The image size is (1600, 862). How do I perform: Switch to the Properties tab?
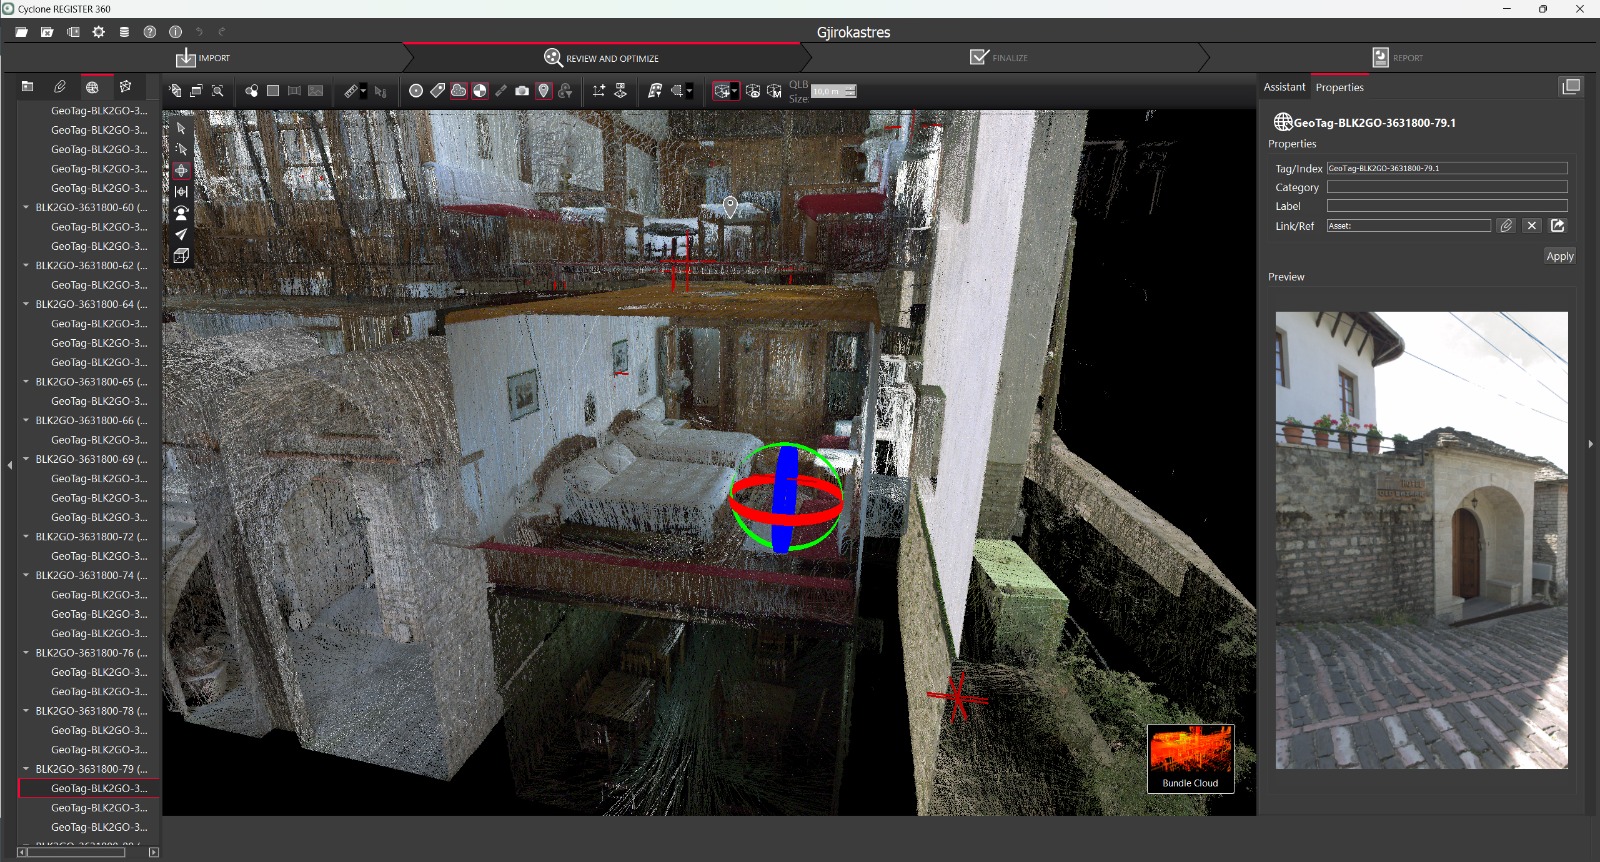(1339, 87)
